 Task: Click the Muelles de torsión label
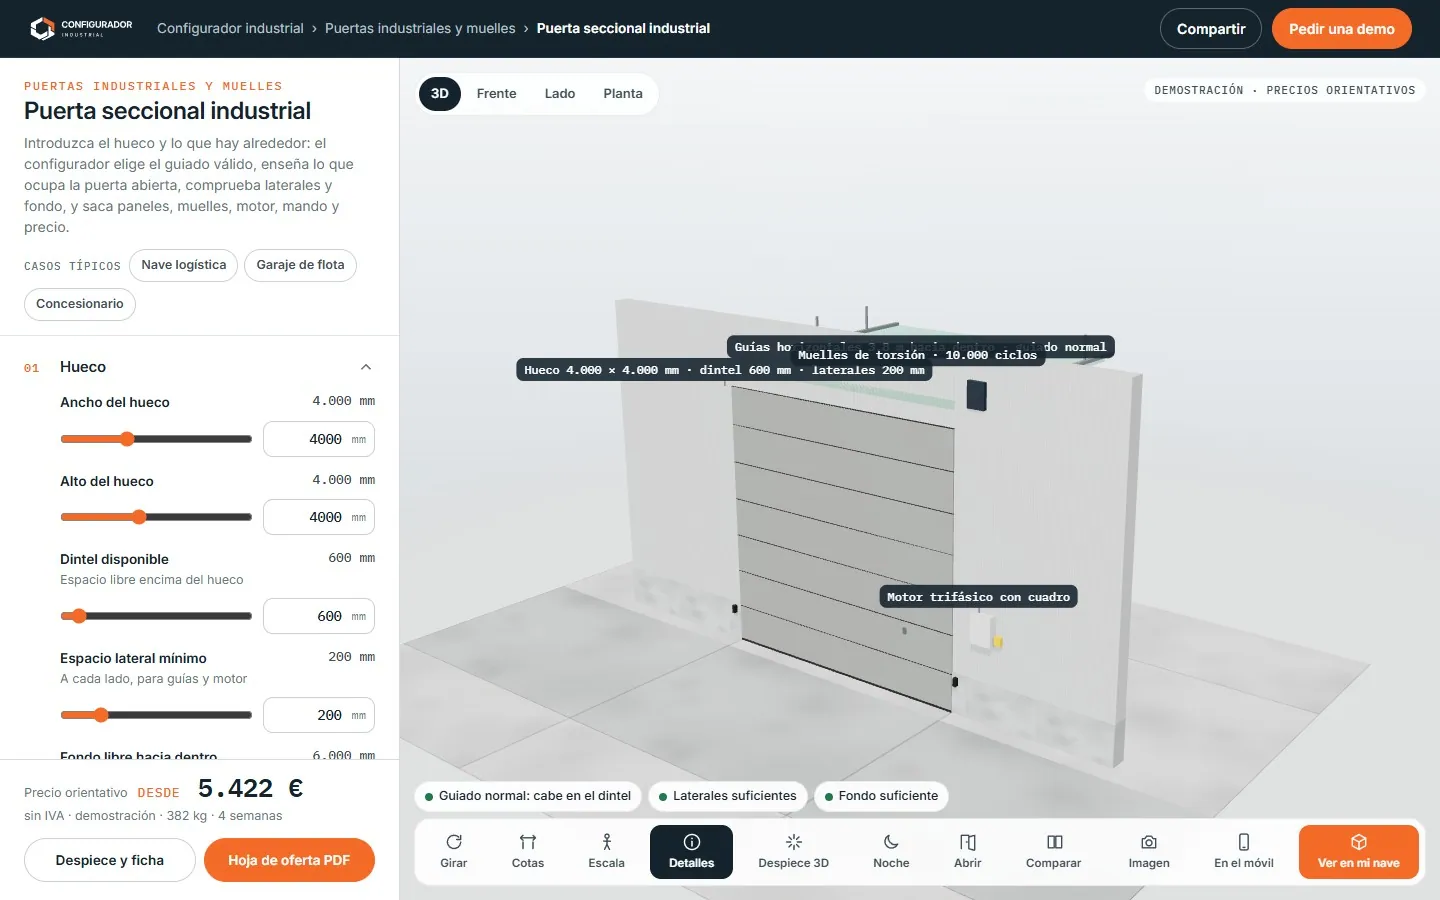point(917,355)
